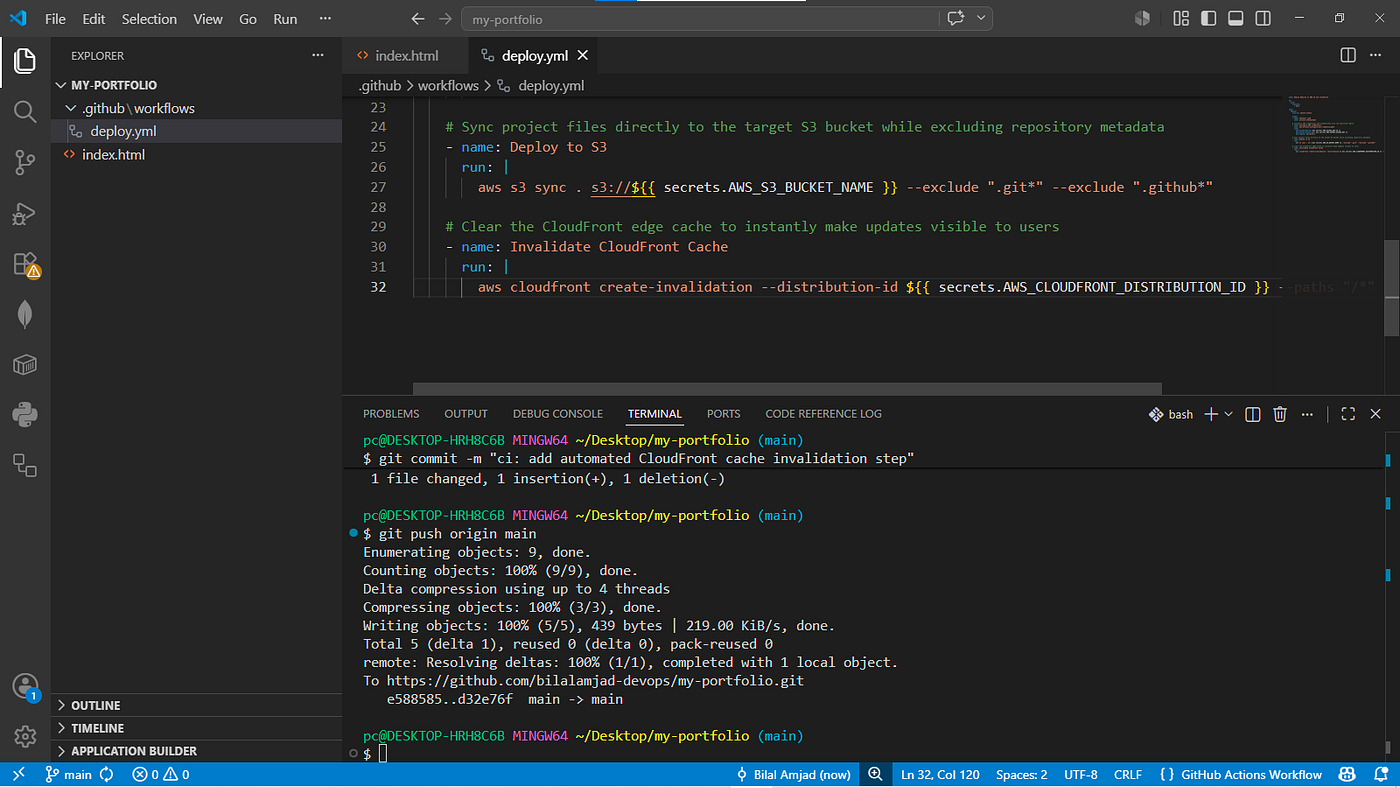The width and height of the screenshot is (1400, 788).
Task: Click Synchronize Changes icon in the status bar
Action: click(x=106, y=774)
